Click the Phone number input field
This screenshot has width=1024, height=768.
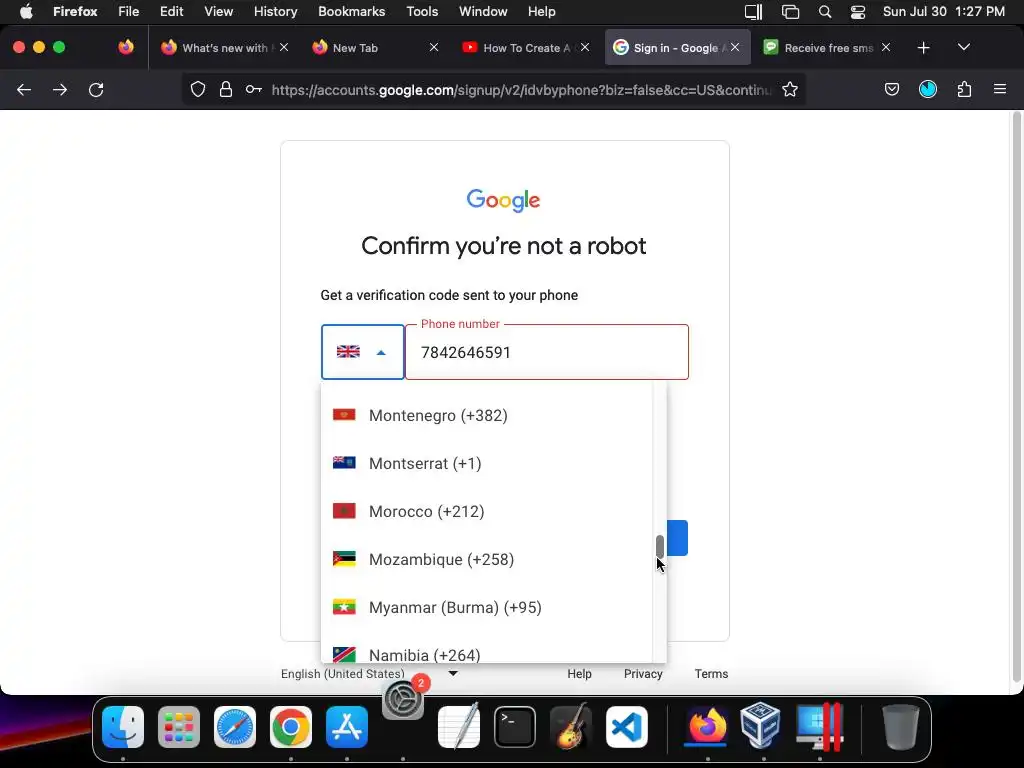[x=547, y=352]
